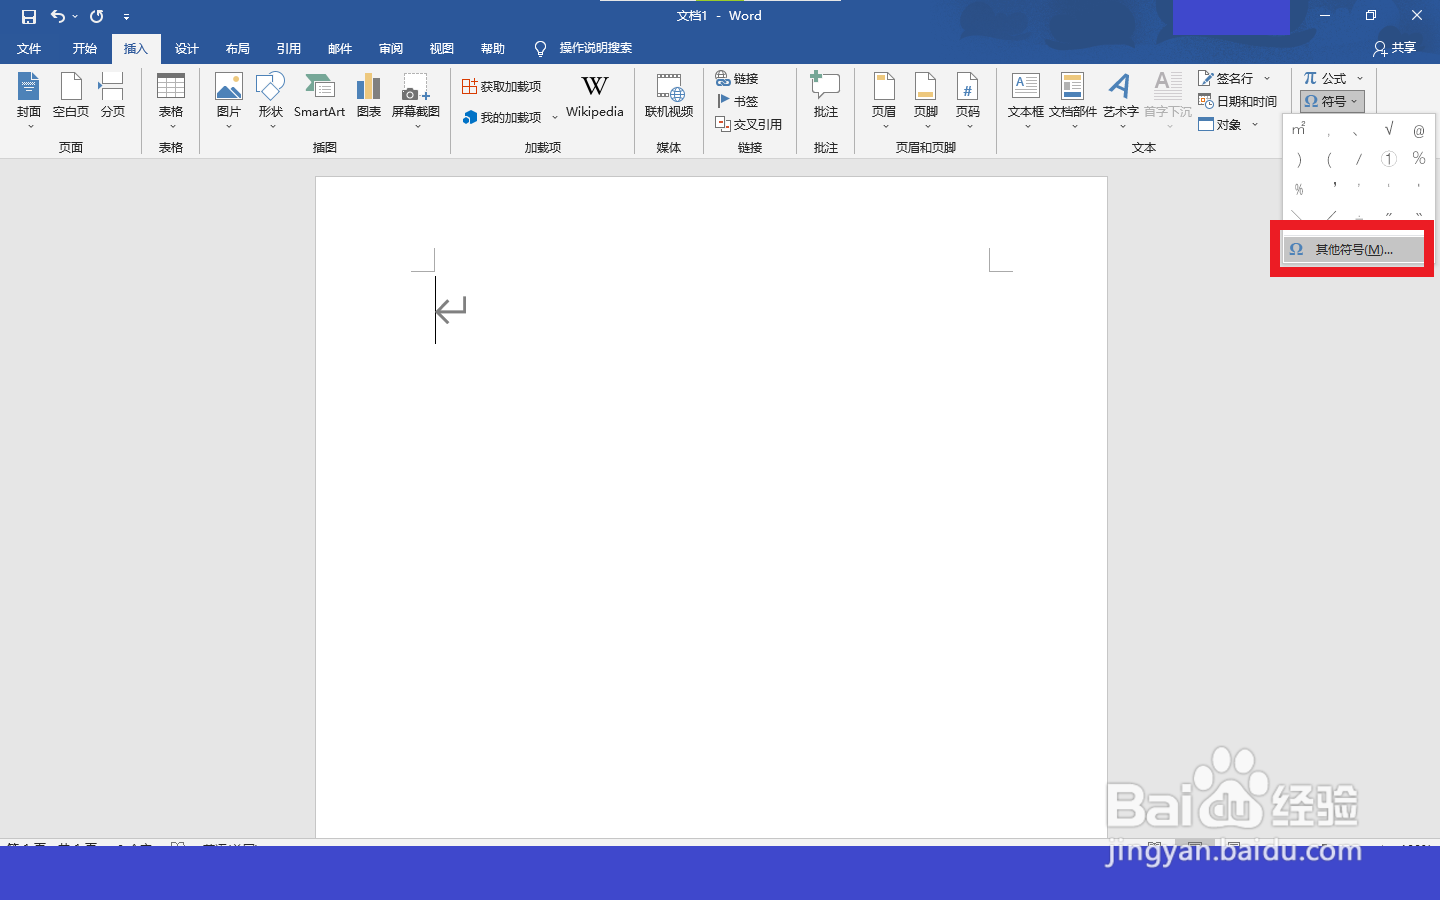Insert a 文本框 text box
The image size is (1440, 900).
tap(1026, 100)
